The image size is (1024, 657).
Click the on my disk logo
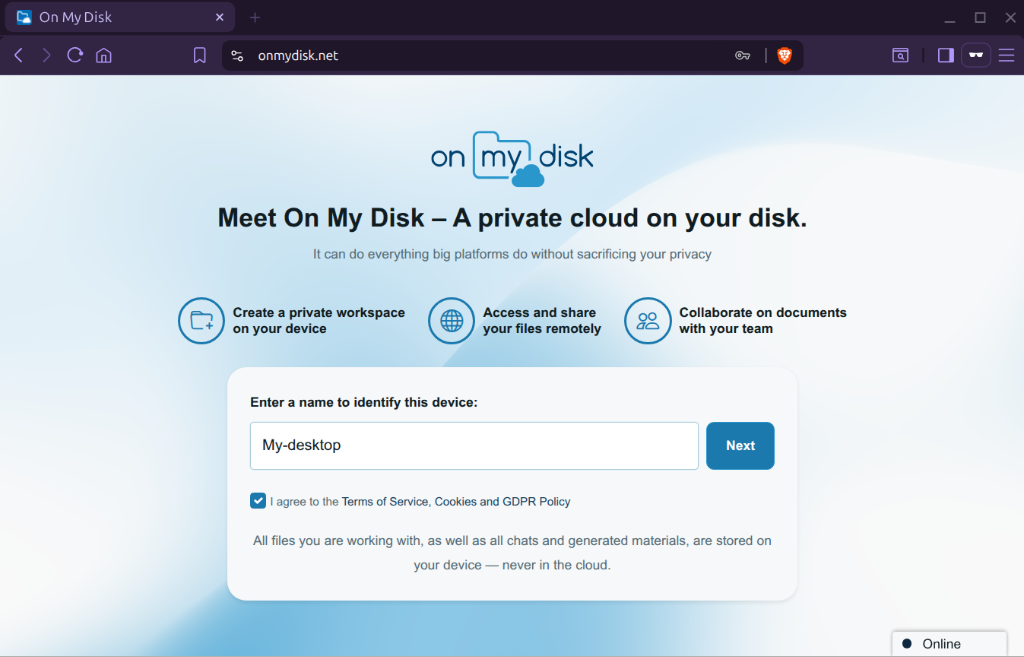tap(512, 159)
